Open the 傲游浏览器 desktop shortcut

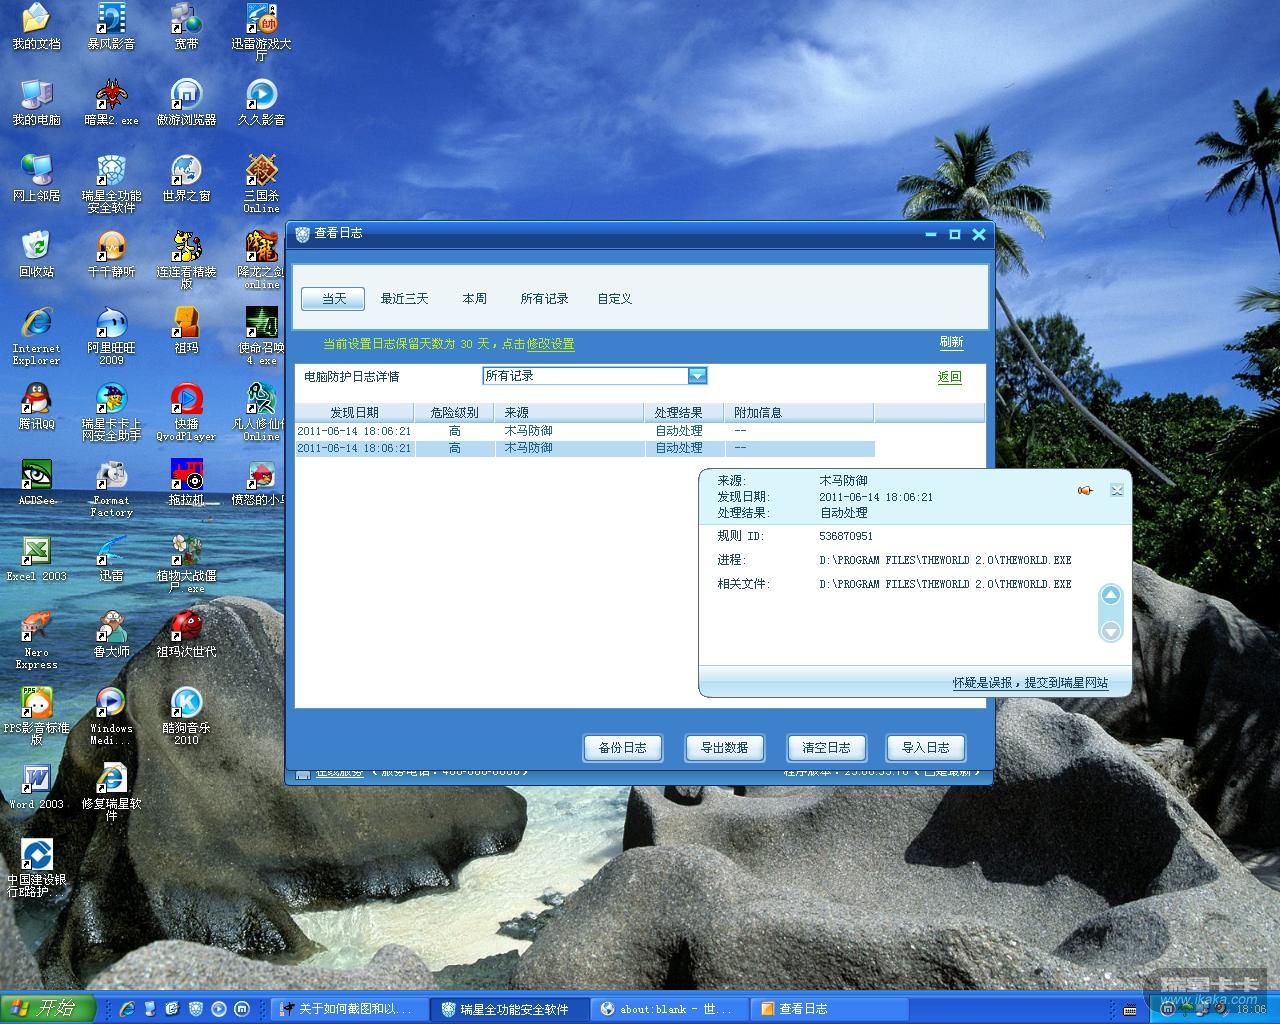pyautogui.click(x=186, y=102)
